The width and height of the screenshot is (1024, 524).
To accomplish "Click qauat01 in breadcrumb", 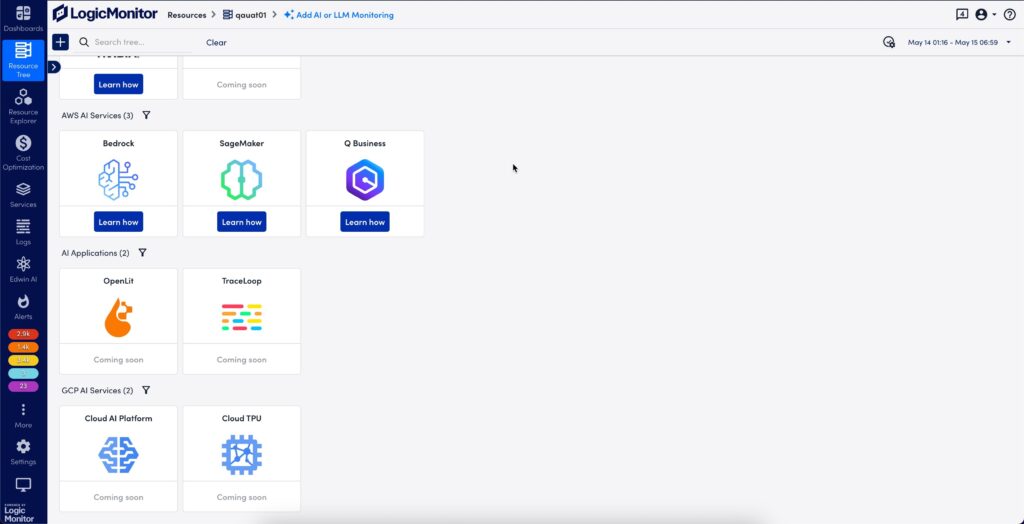I will 245,14.
